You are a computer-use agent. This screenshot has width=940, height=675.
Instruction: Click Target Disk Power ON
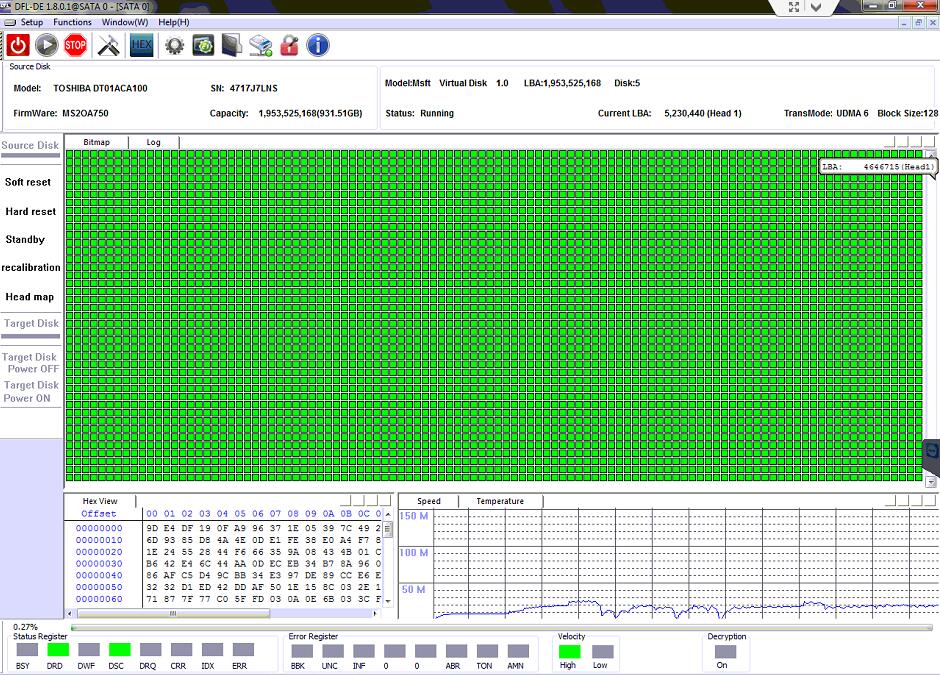pos(31,391)
